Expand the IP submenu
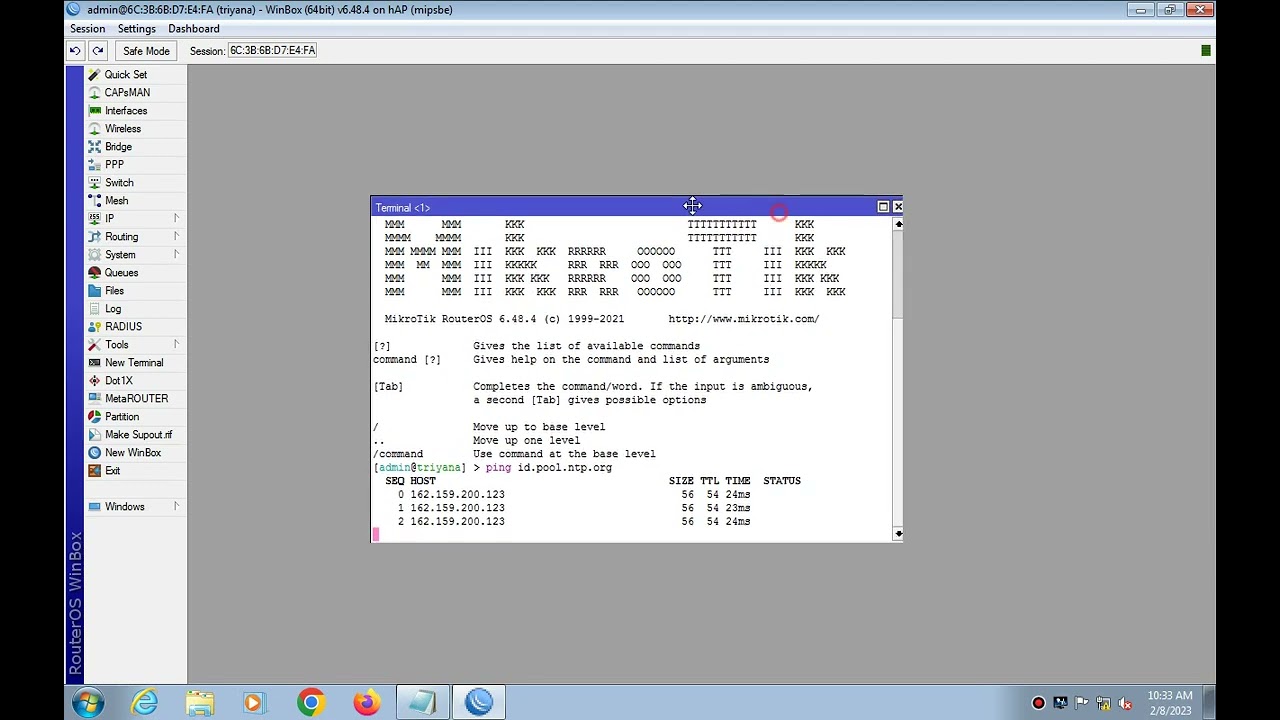The width and height of the screenshot is (1280, 720). pos(176,219)
